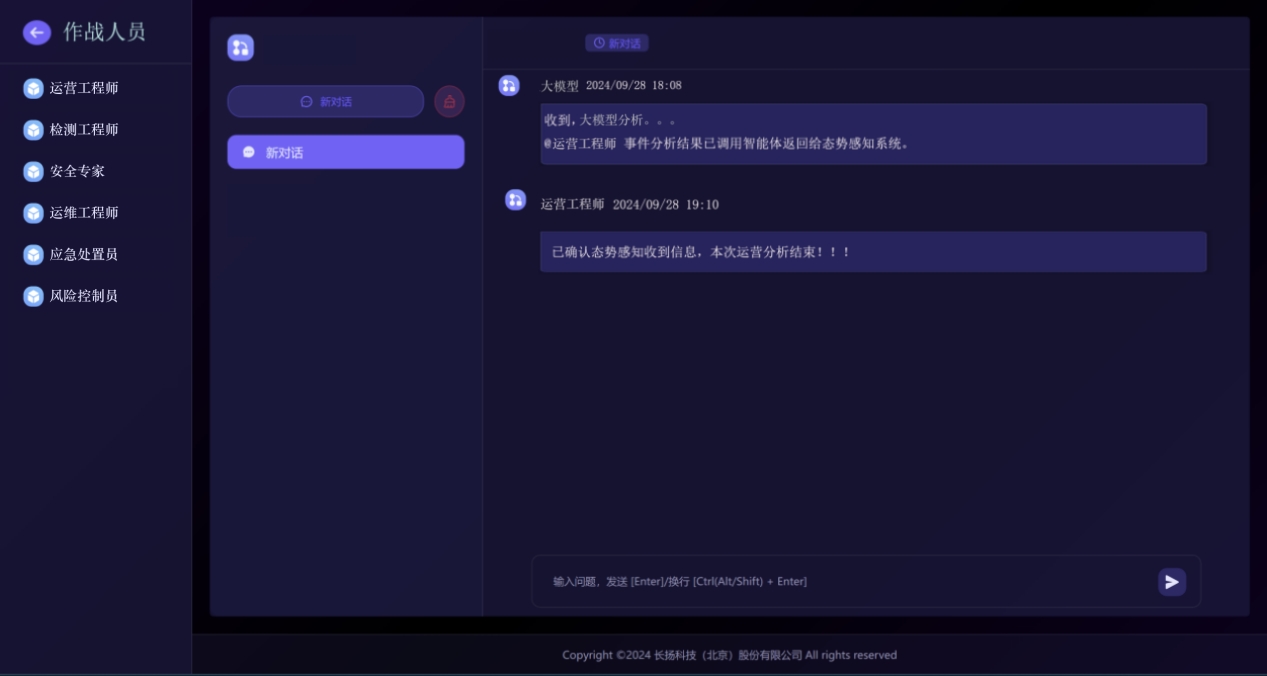Send the message with the arrow button
The image size is (1267, 676).
coord(1171,582)
